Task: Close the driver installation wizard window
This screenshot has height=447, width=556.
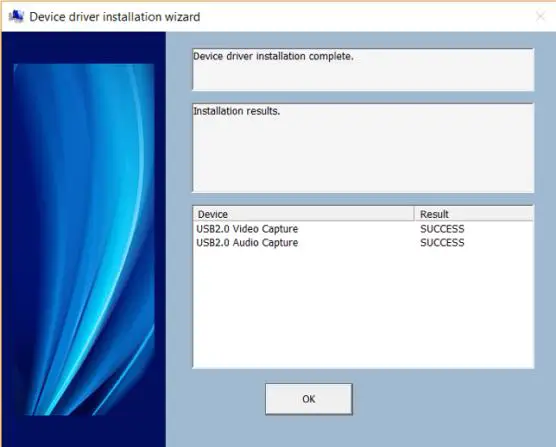Action: tap(540, 16)
